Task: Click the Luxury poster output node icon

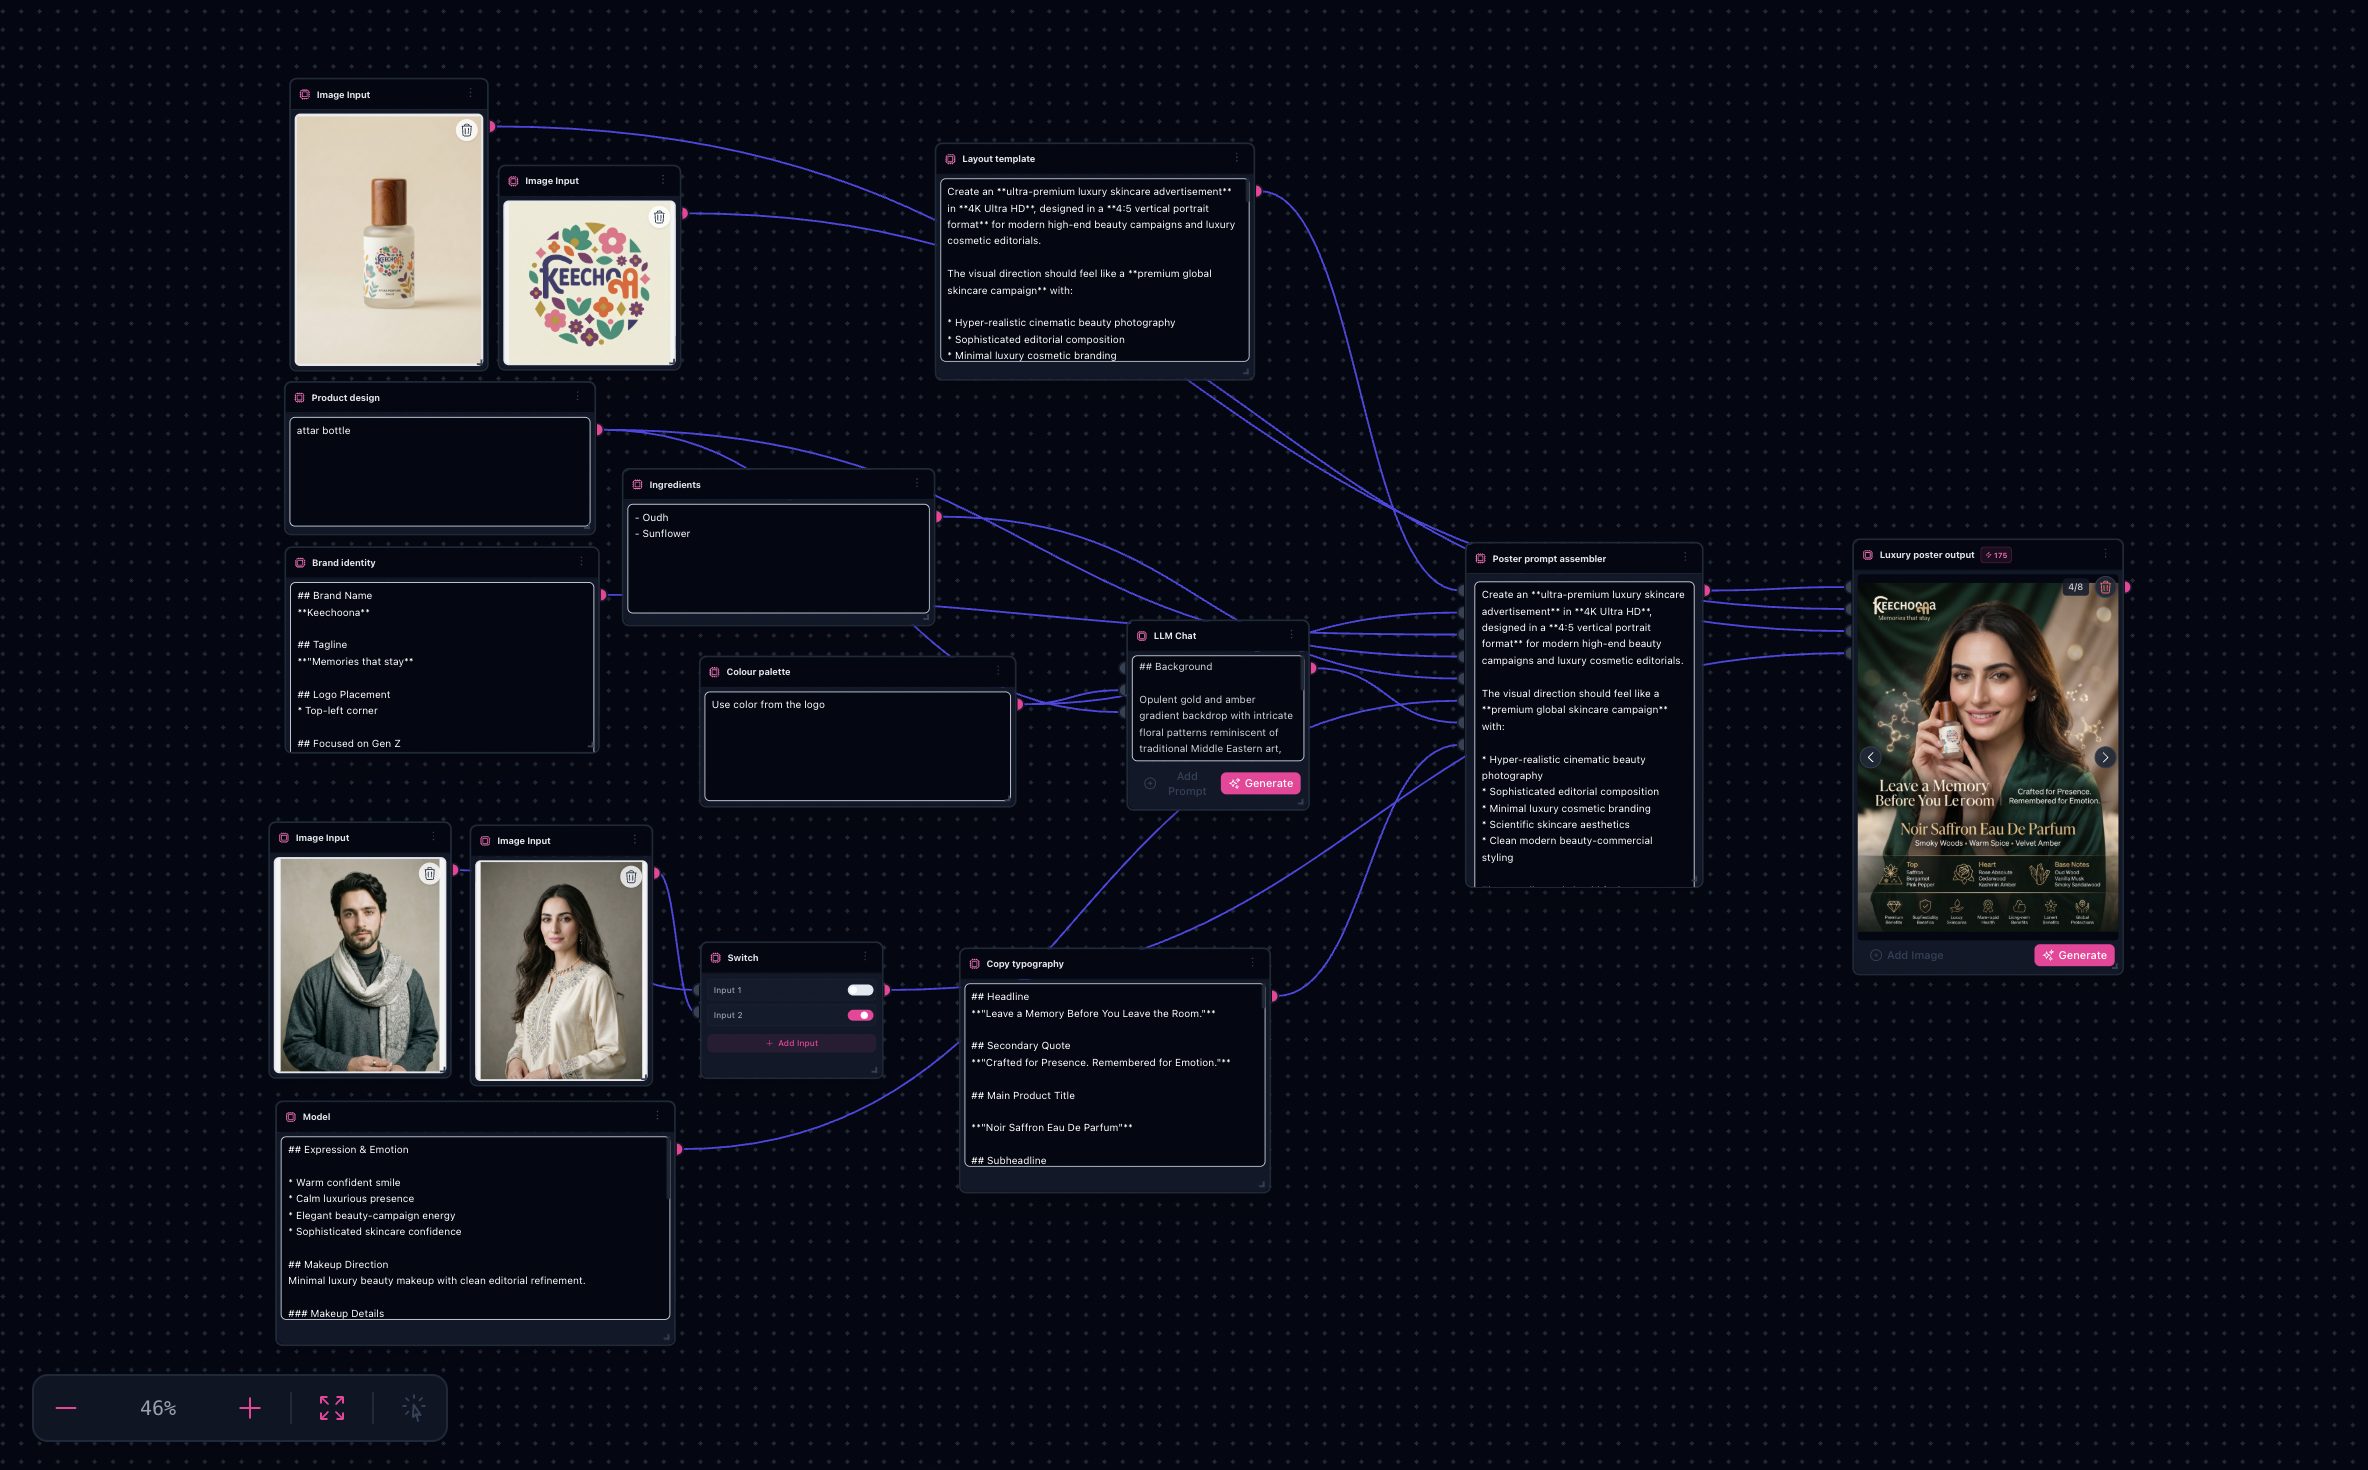Action: point(1867,555)
